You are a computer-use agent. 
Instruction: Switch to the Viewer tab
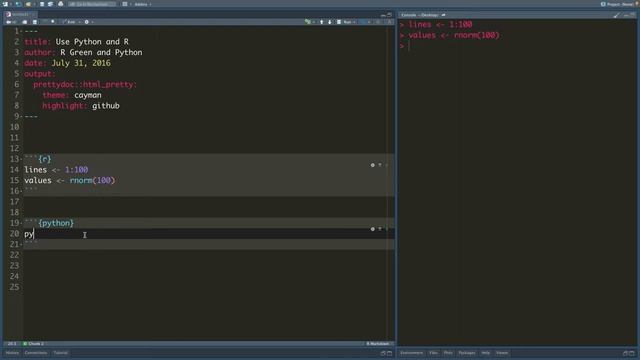coord(502,353)
